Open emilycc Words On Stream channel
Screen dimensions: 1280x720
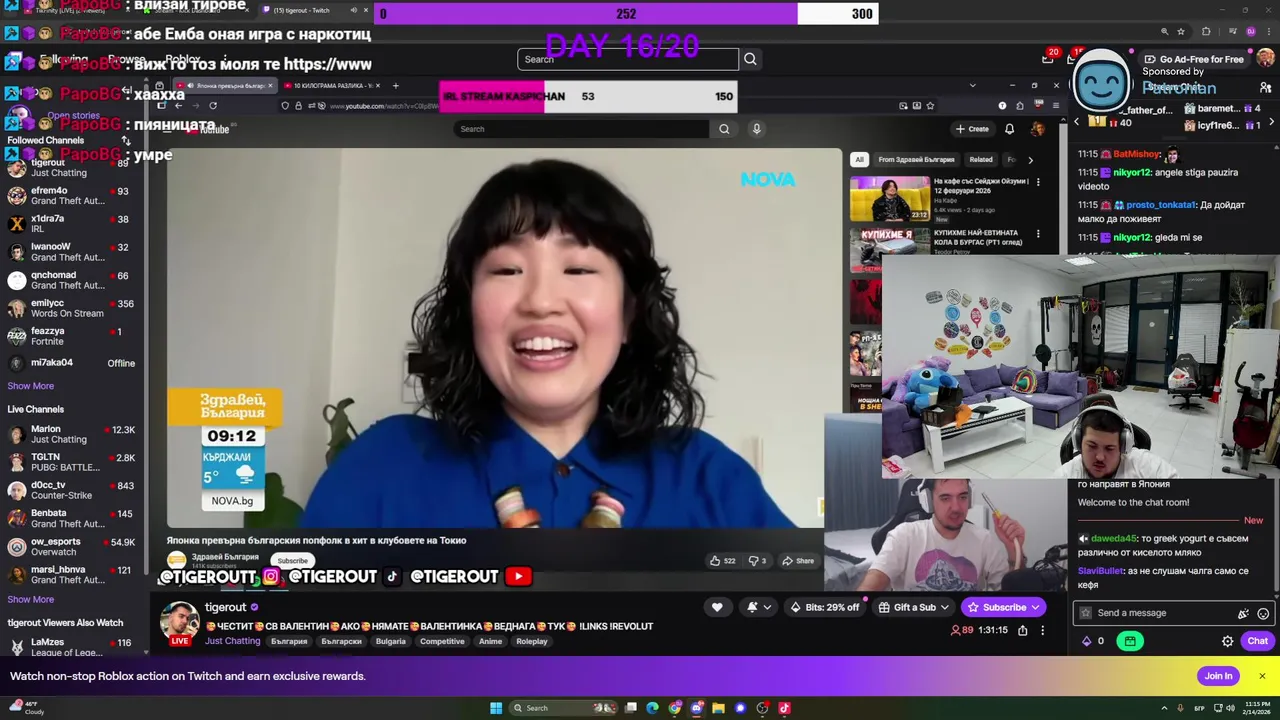(70, 308)
